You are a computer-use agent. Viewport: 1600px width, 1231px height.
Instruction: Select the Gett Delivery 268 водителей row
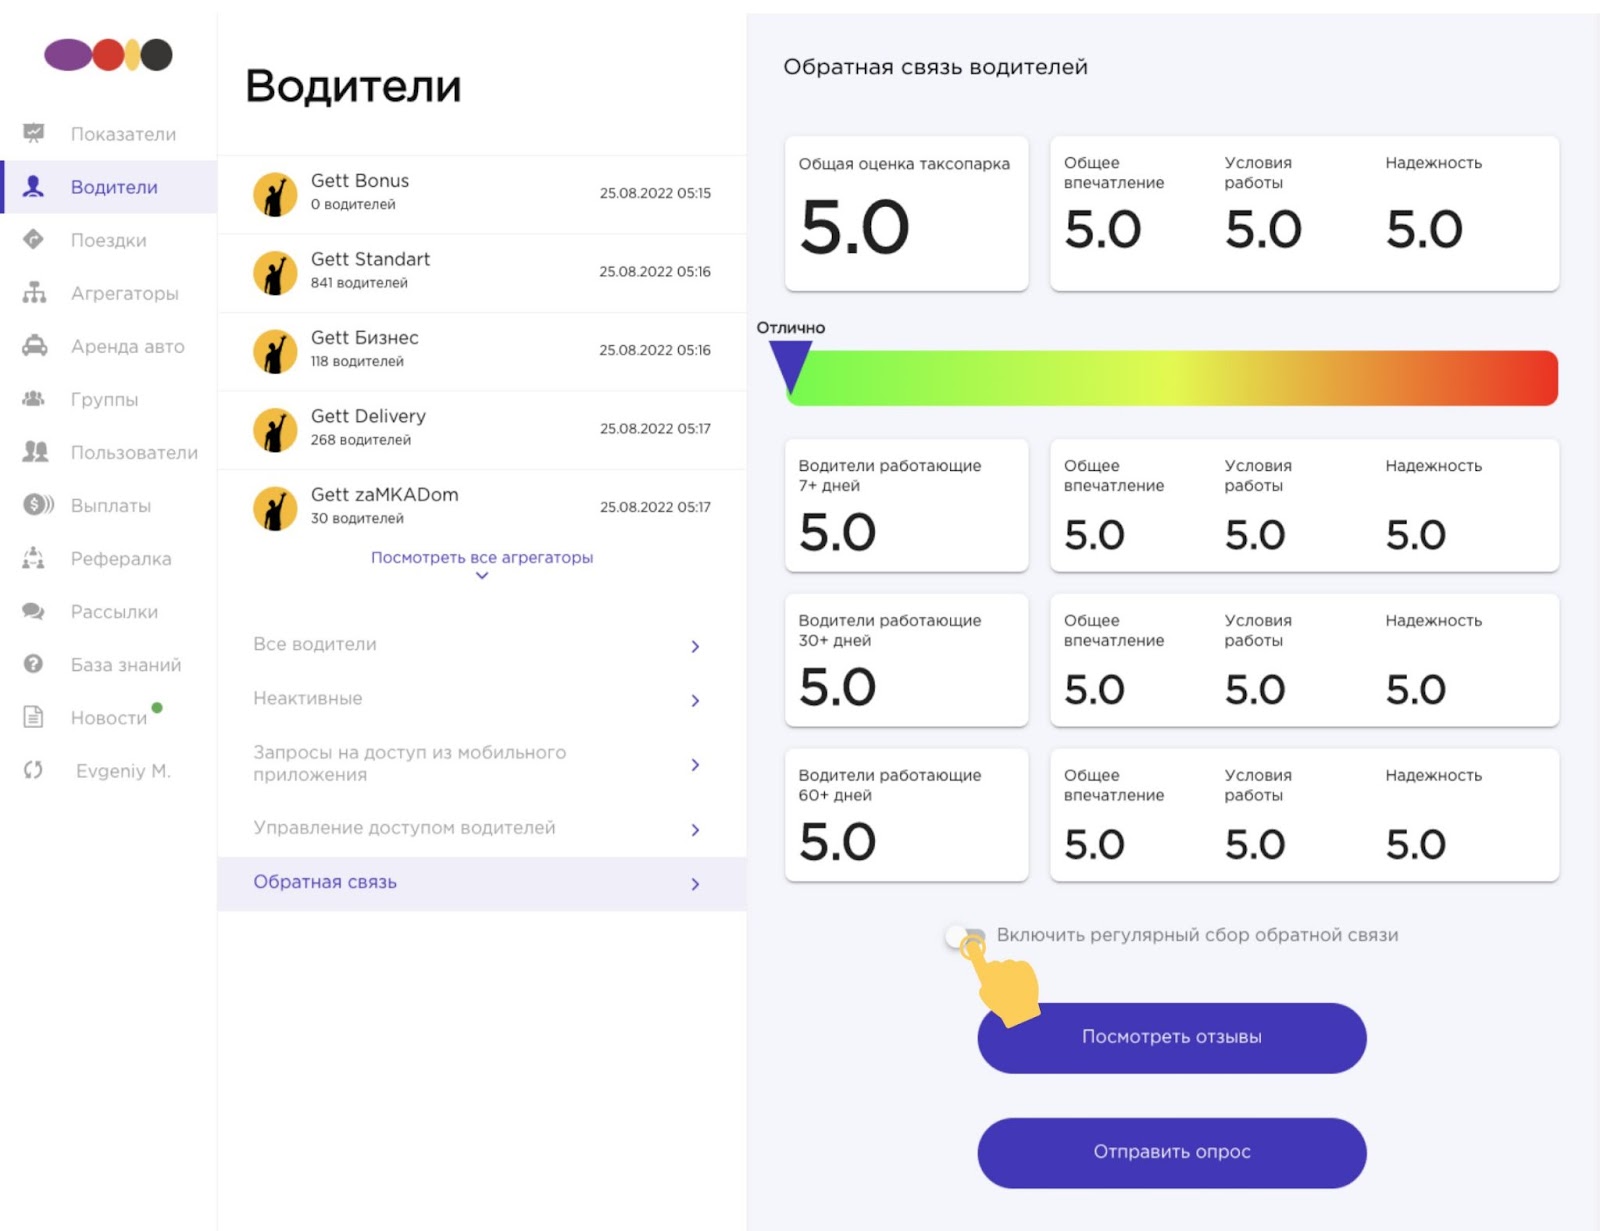pyautogui.click(x=482, y=429)
